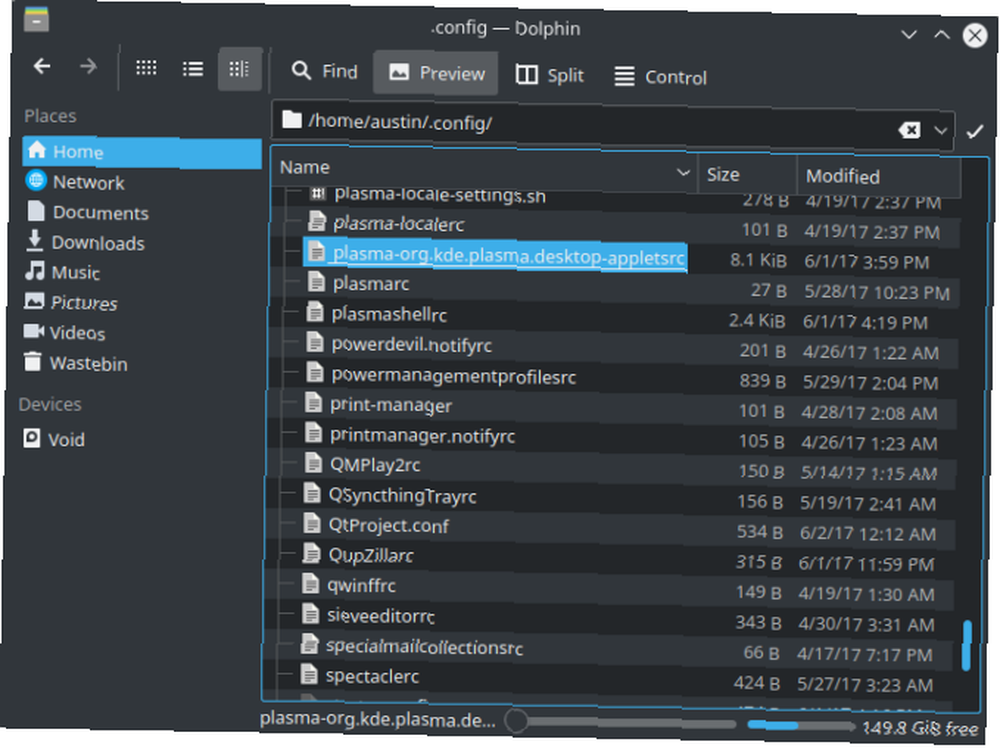1000x748 pixels.
Task: Open Network in Places
Action: coord(75,182)
